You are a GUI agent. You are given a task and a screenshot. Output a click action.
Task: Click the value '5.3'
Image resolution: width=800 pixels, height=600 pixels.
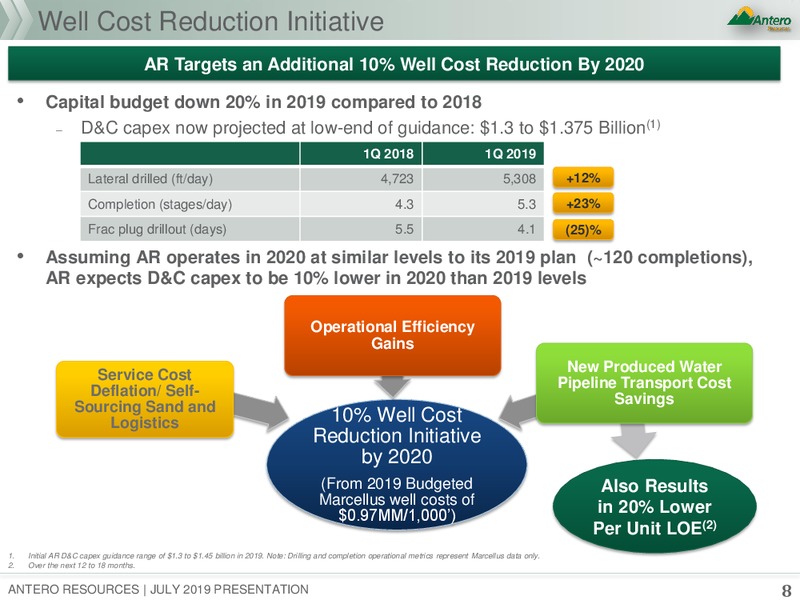coord(527,204)
